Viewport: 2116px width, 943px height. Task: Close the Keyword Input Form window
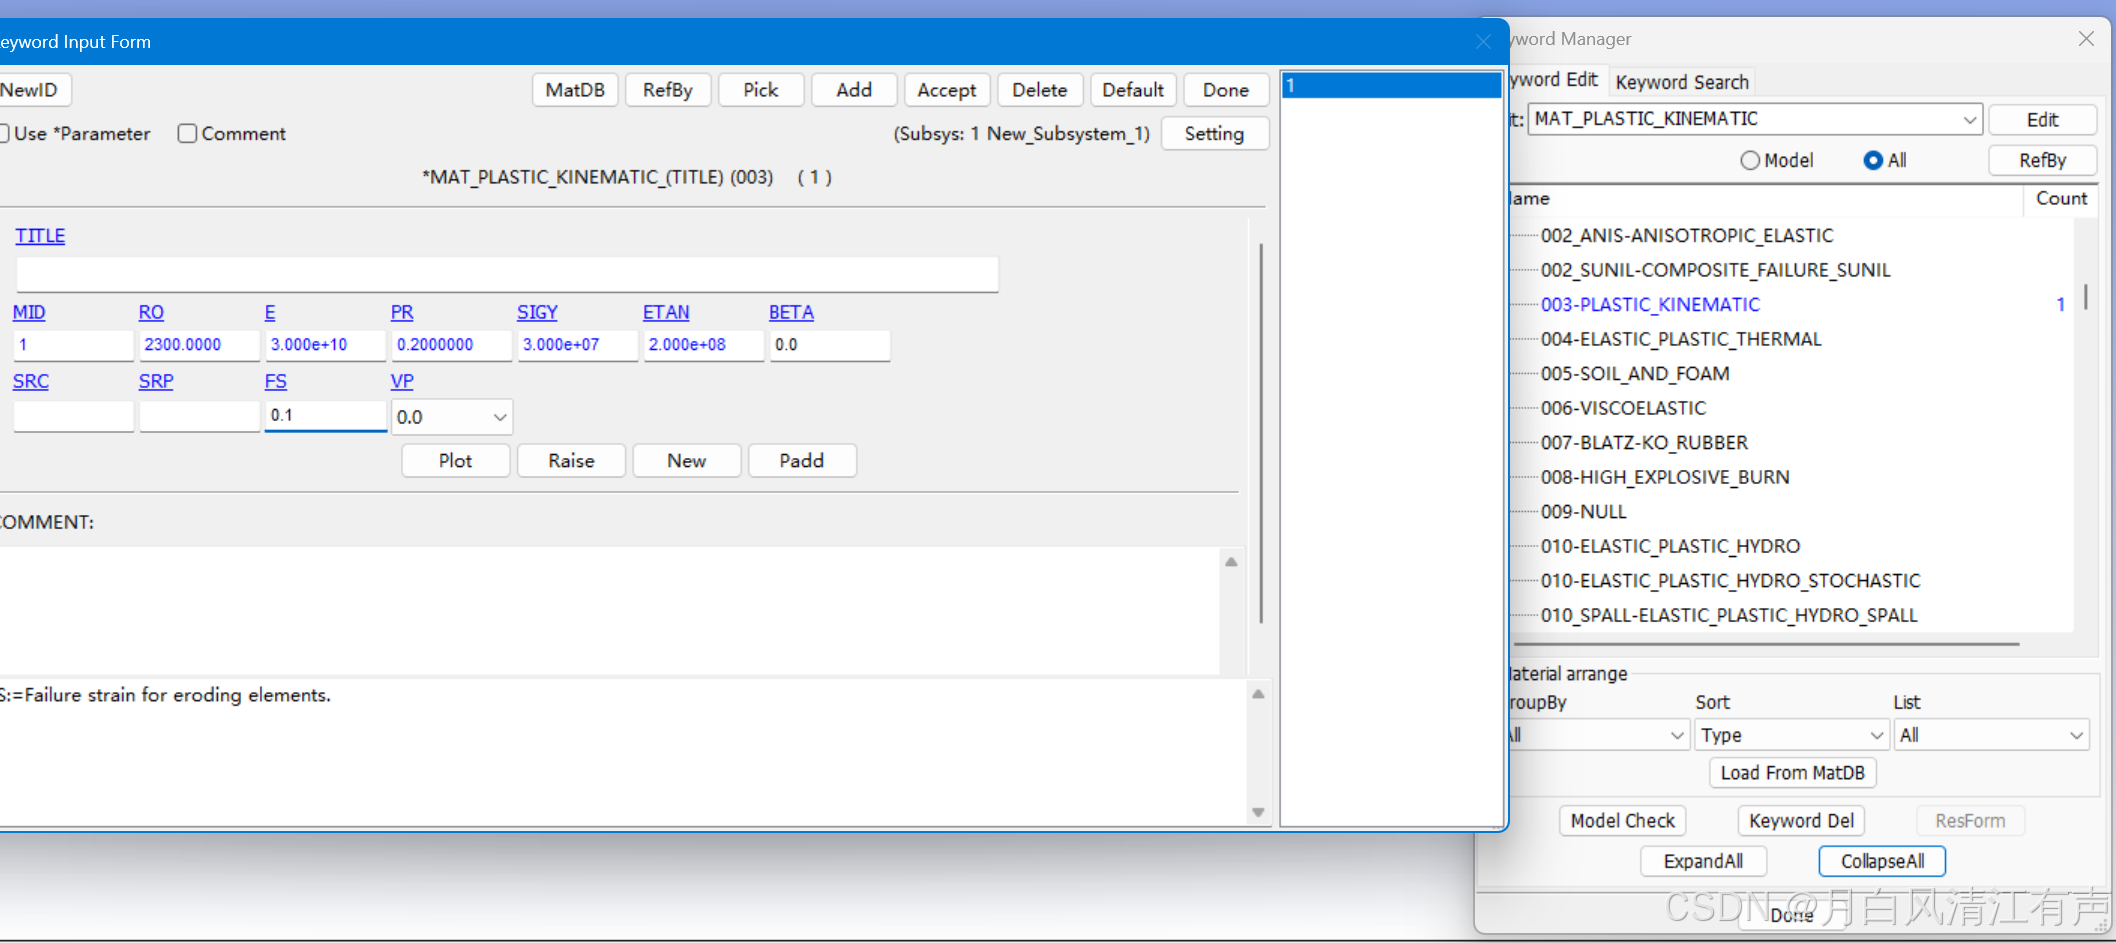tap(1483, 42)
